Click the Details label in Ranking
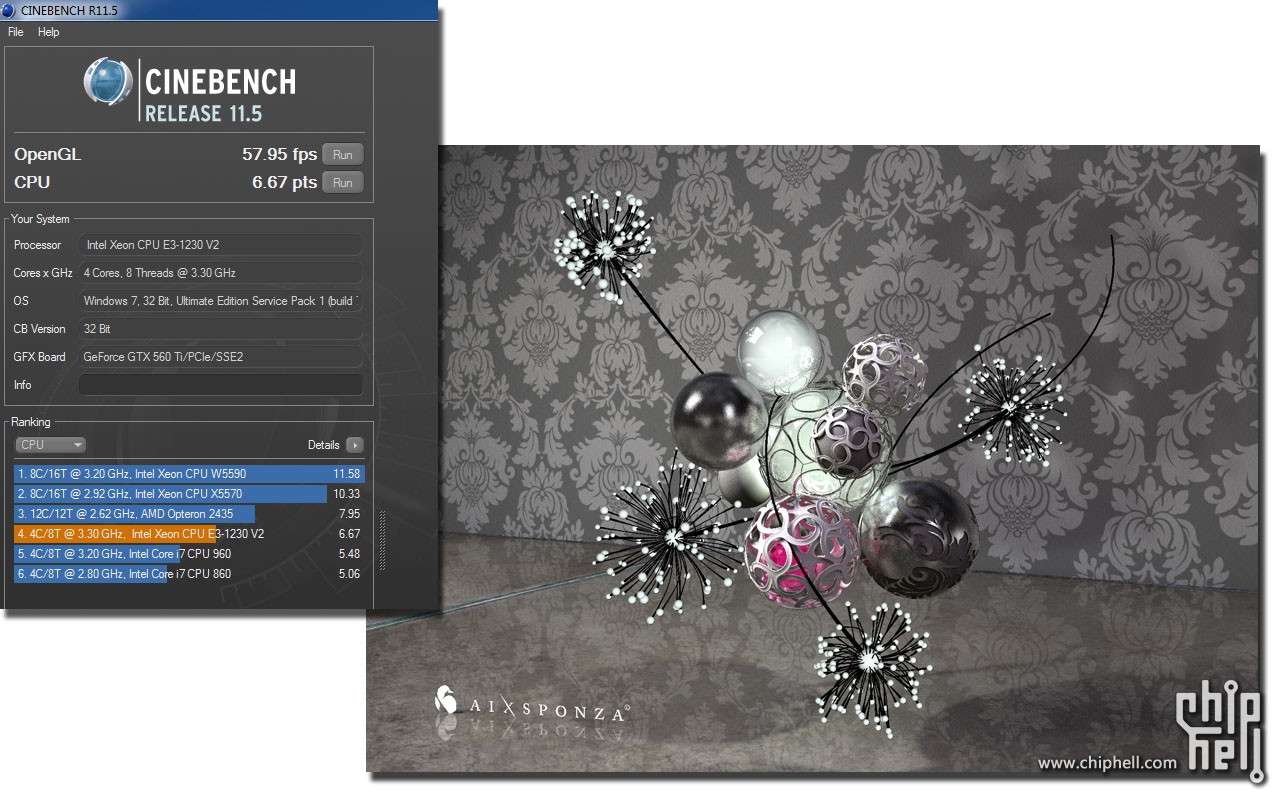This screenshot has height=800, width=1280. [x=323, y=445]
